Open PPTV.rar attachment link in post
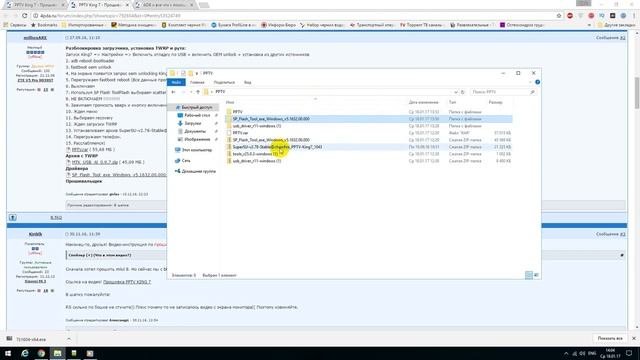Screen dimensions: 640x360 pyautogui.click(x=80, y=150)
